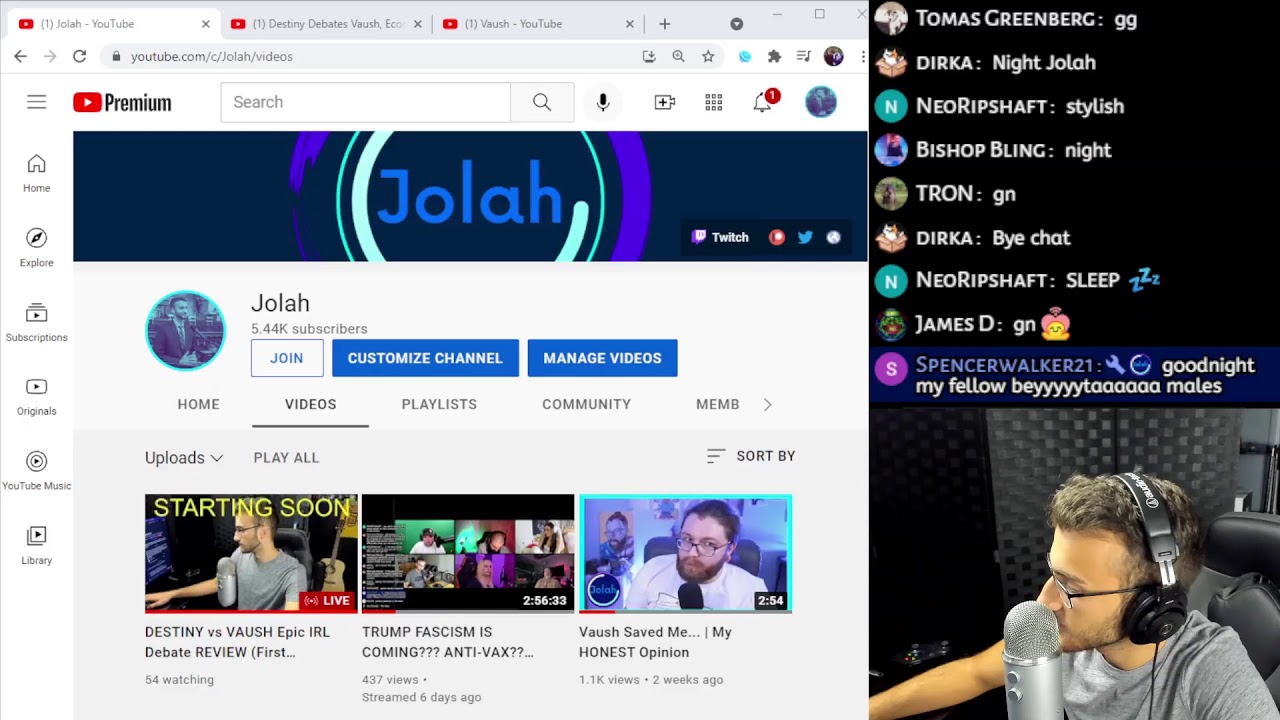Image resolution: width=1280 pixels, height=720 pixels.
Task: Open the DESTINY vs VAUSH video title
Action: point(237,642)
